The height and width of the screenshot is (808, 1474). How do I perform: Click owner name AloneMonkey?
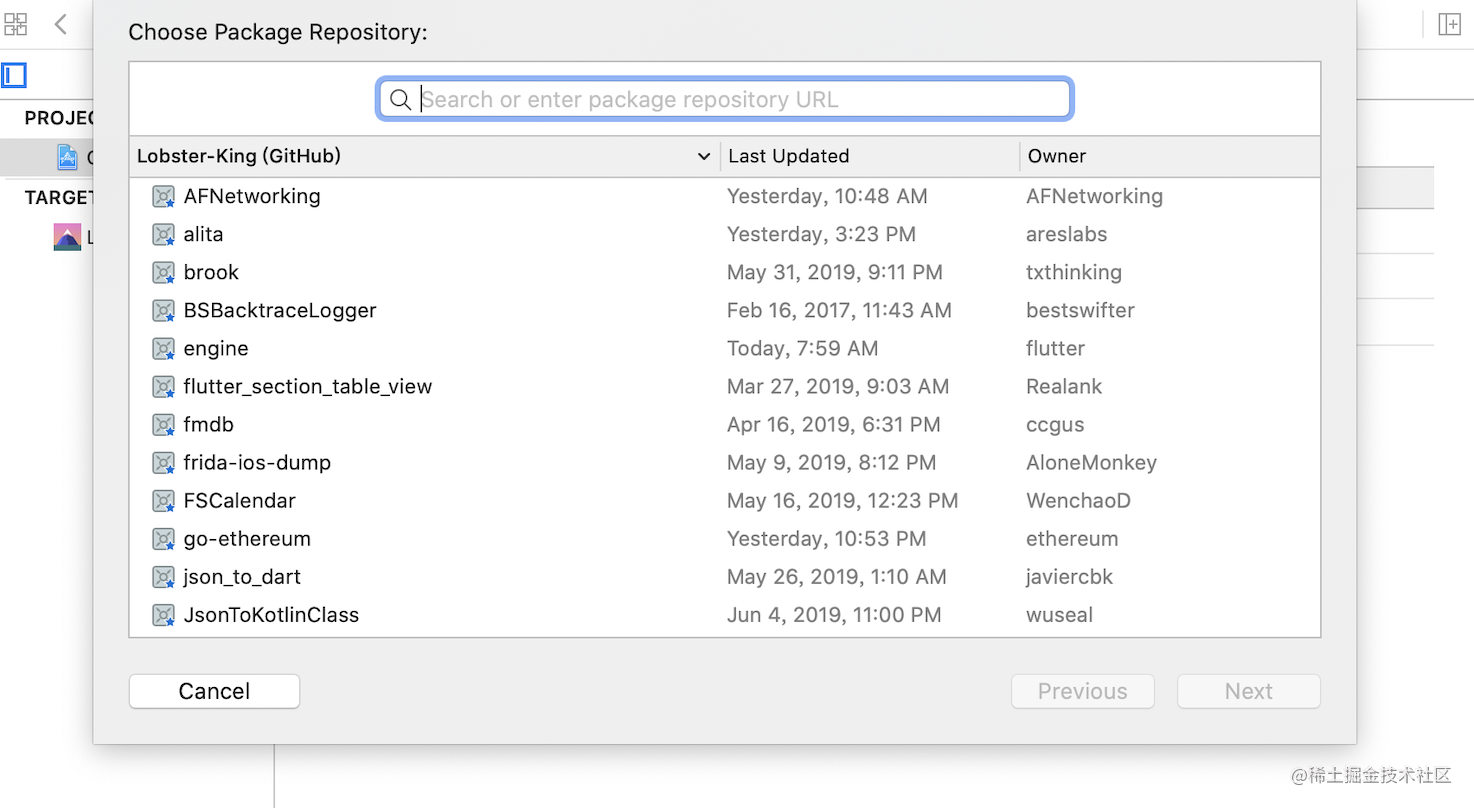pos(1091,463)
